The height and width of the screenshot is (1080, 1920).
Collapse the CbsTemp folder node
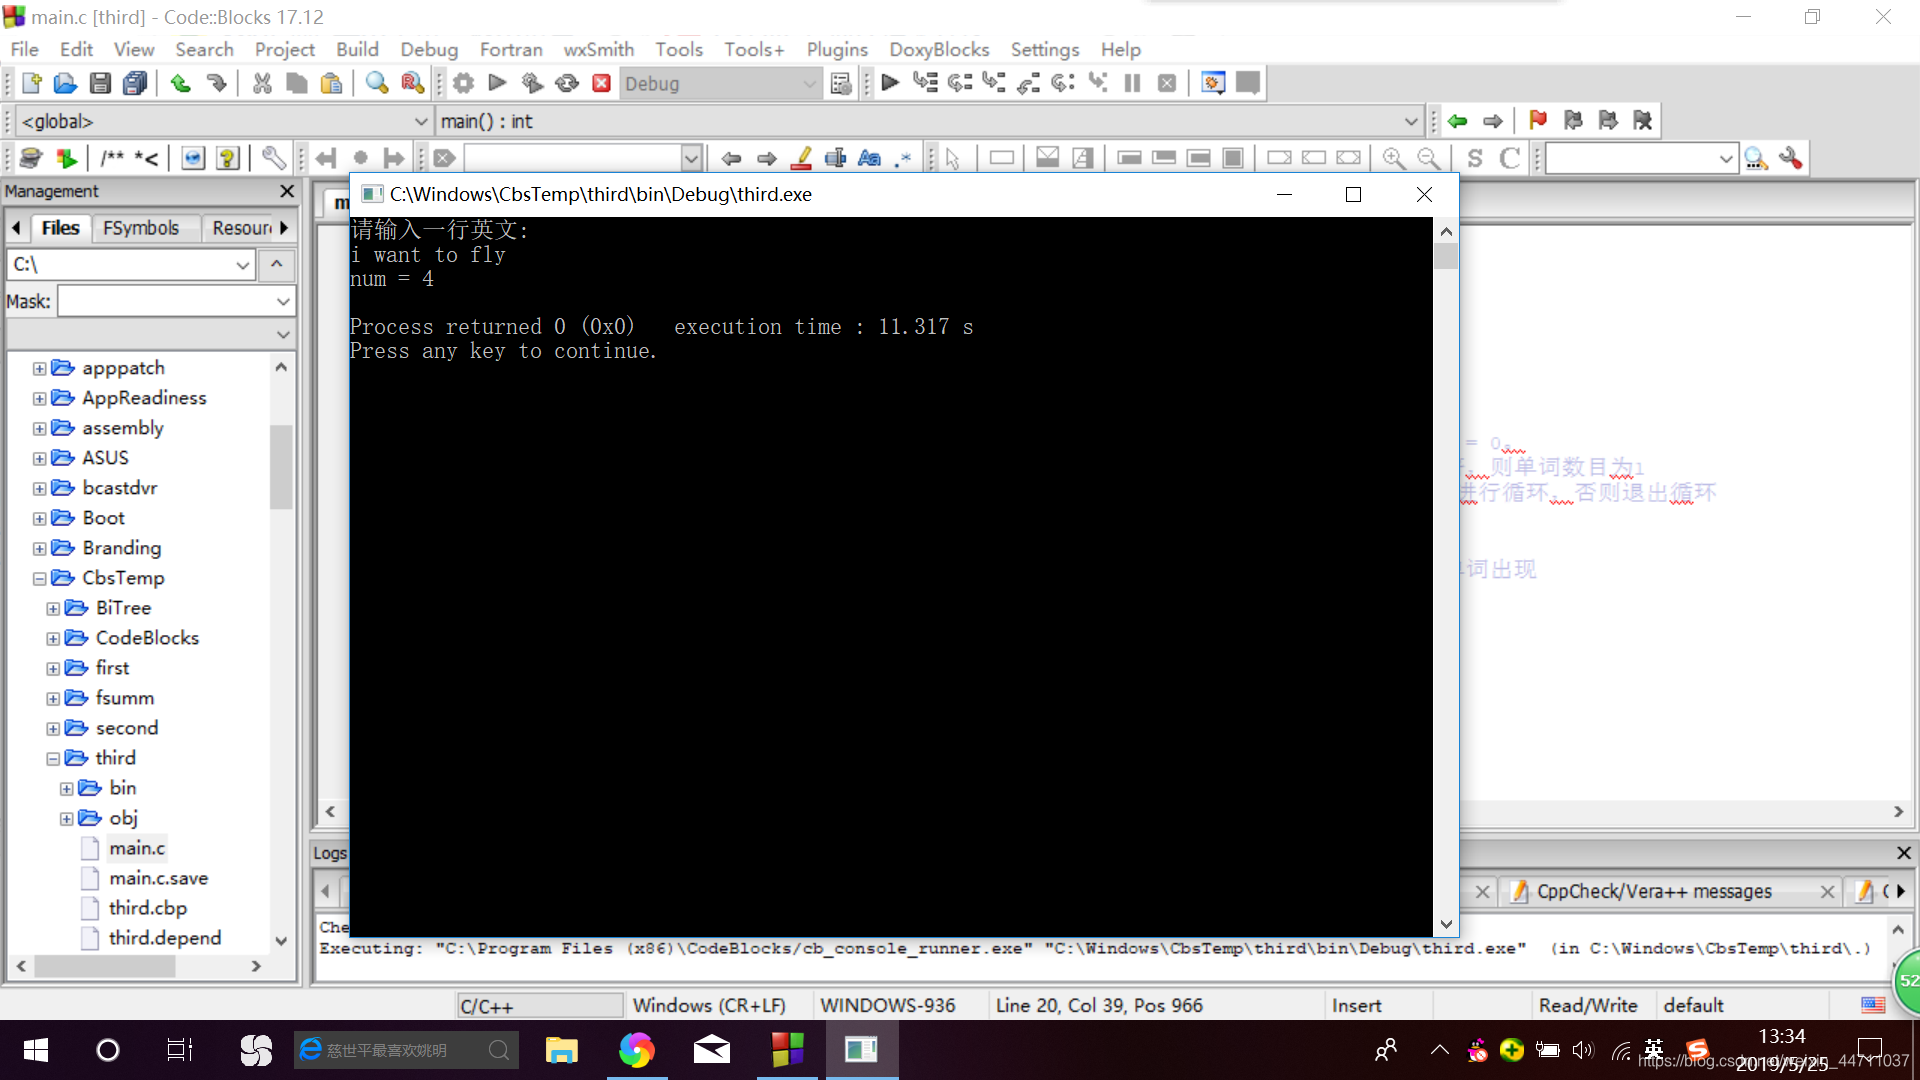click(39, 578)
